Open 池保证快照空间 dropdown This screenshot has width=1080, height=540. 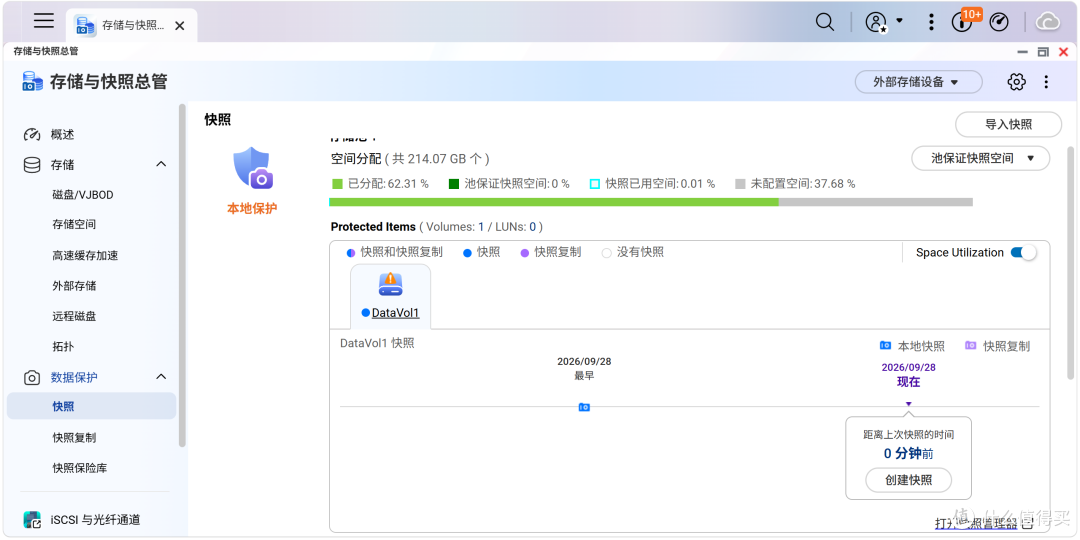(981, 158)
